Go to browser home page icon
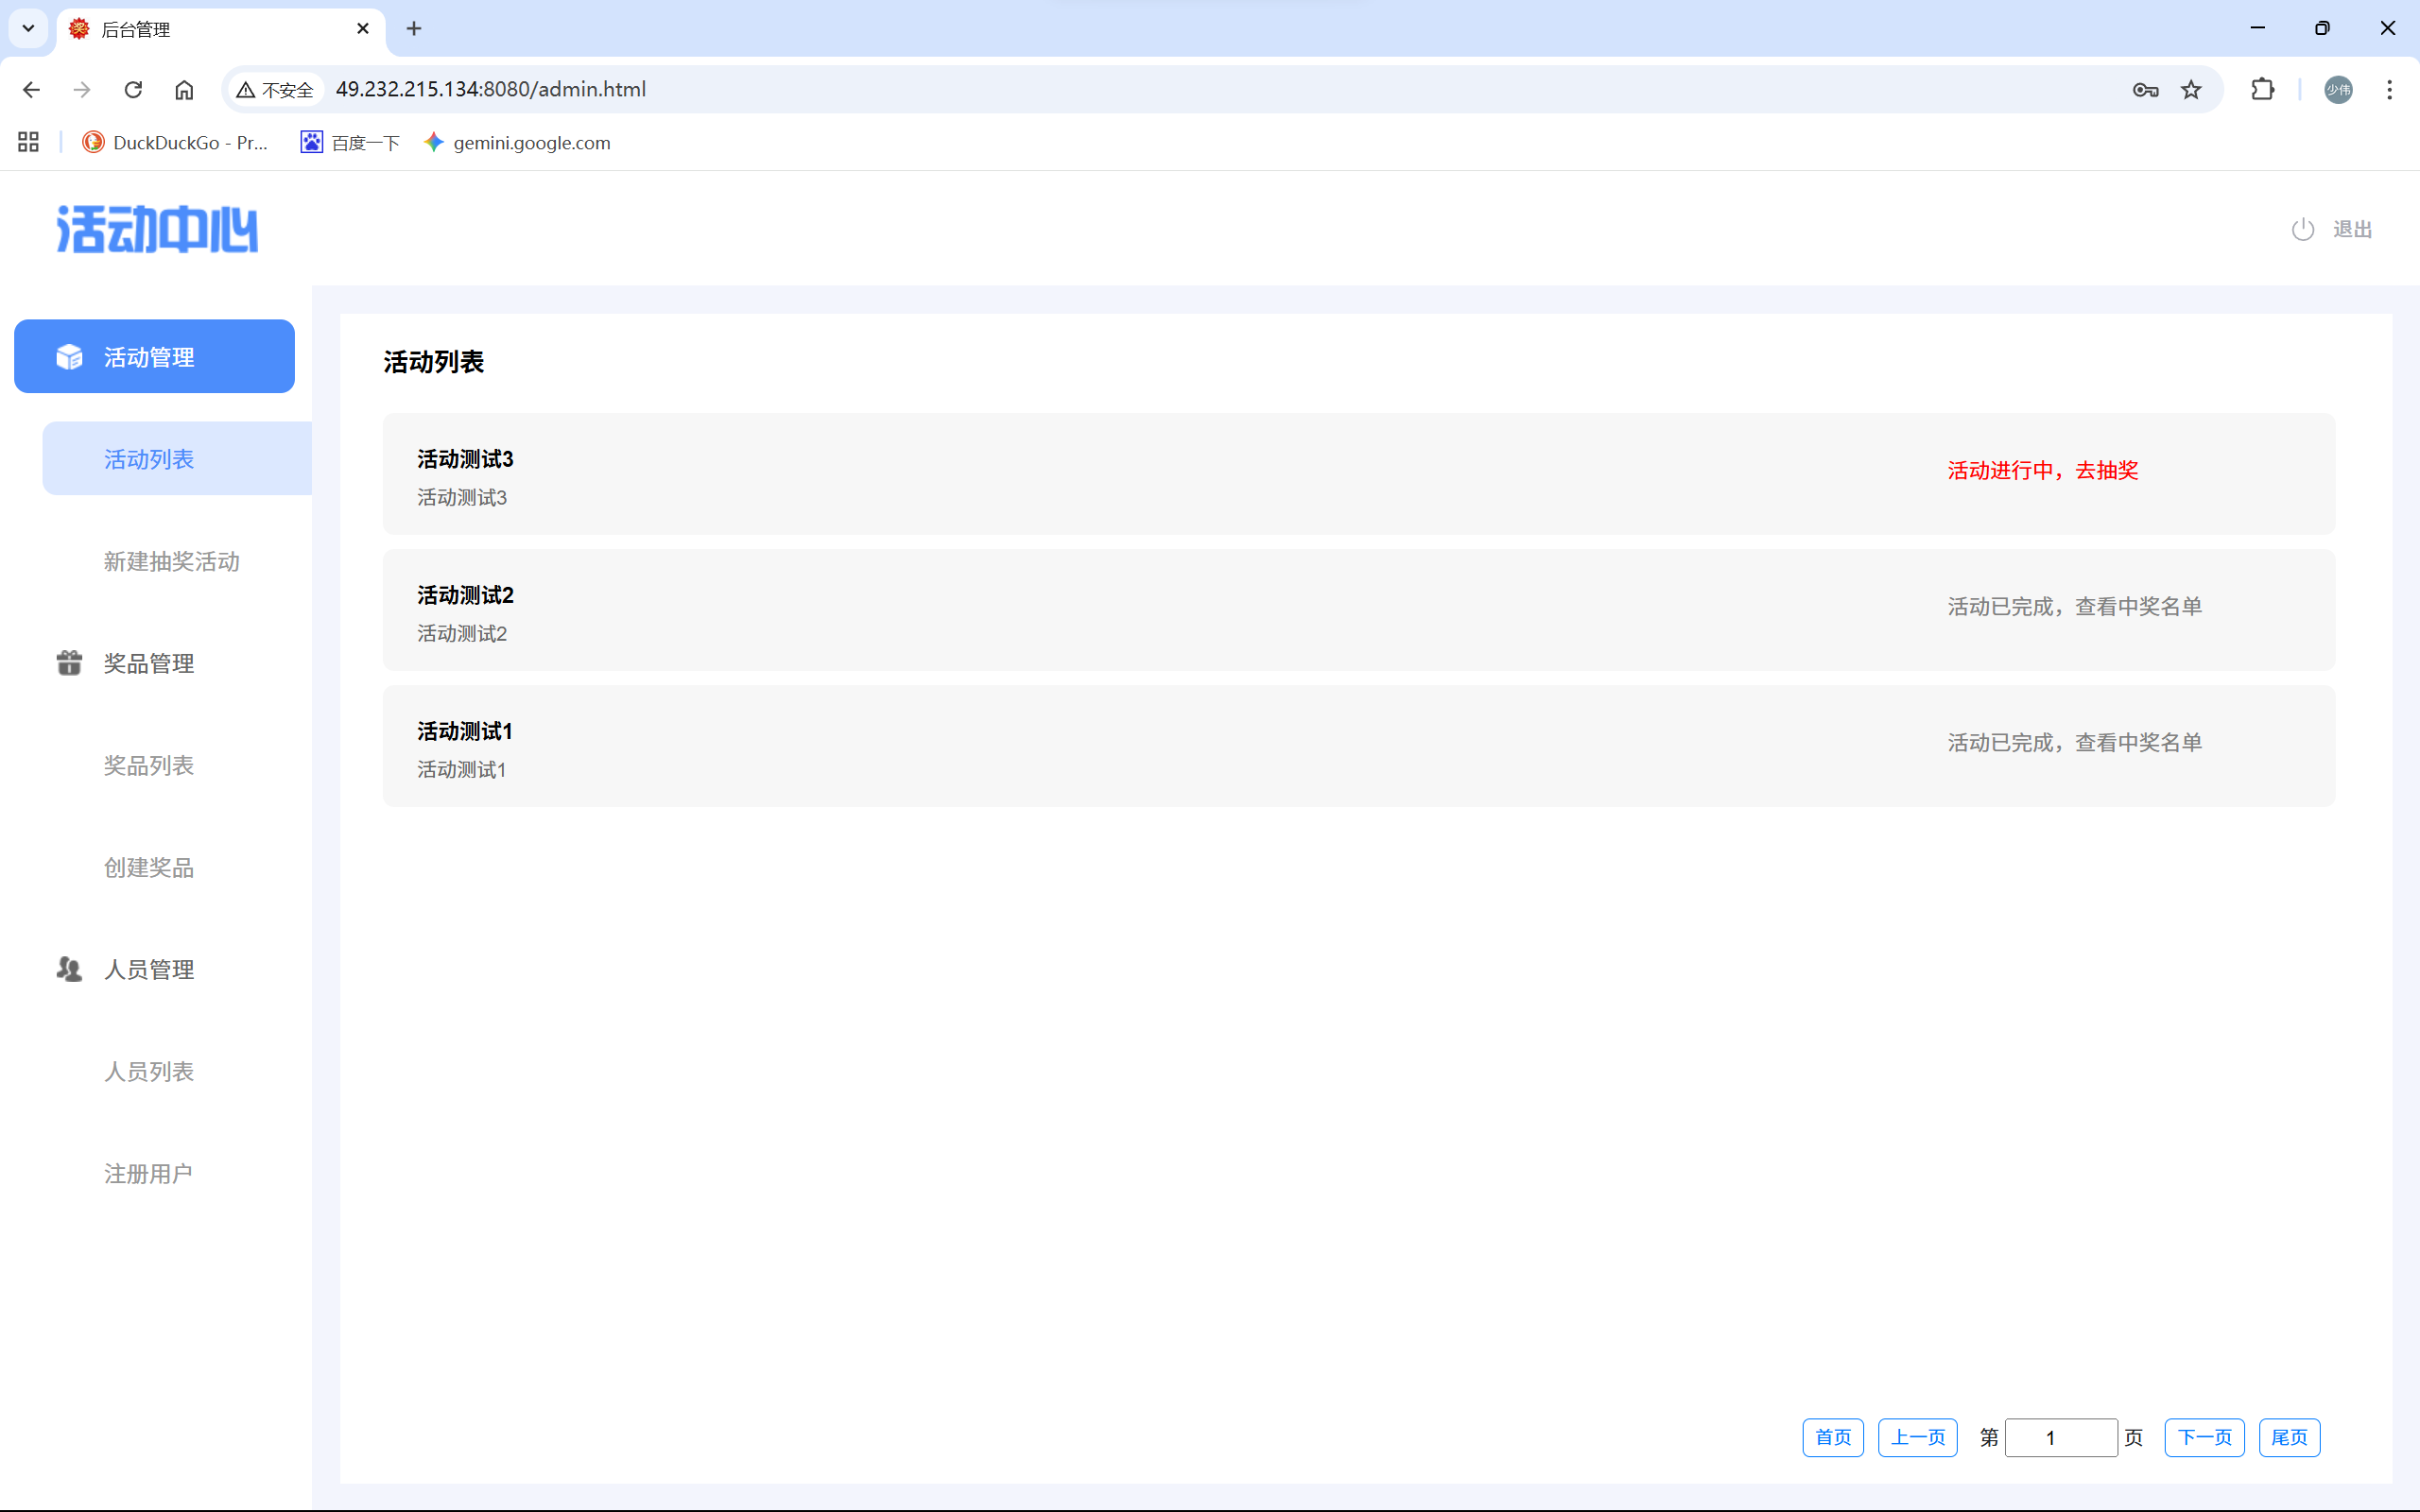The width and height of the screenshot is (2420, 1512). tap(184, 90)
